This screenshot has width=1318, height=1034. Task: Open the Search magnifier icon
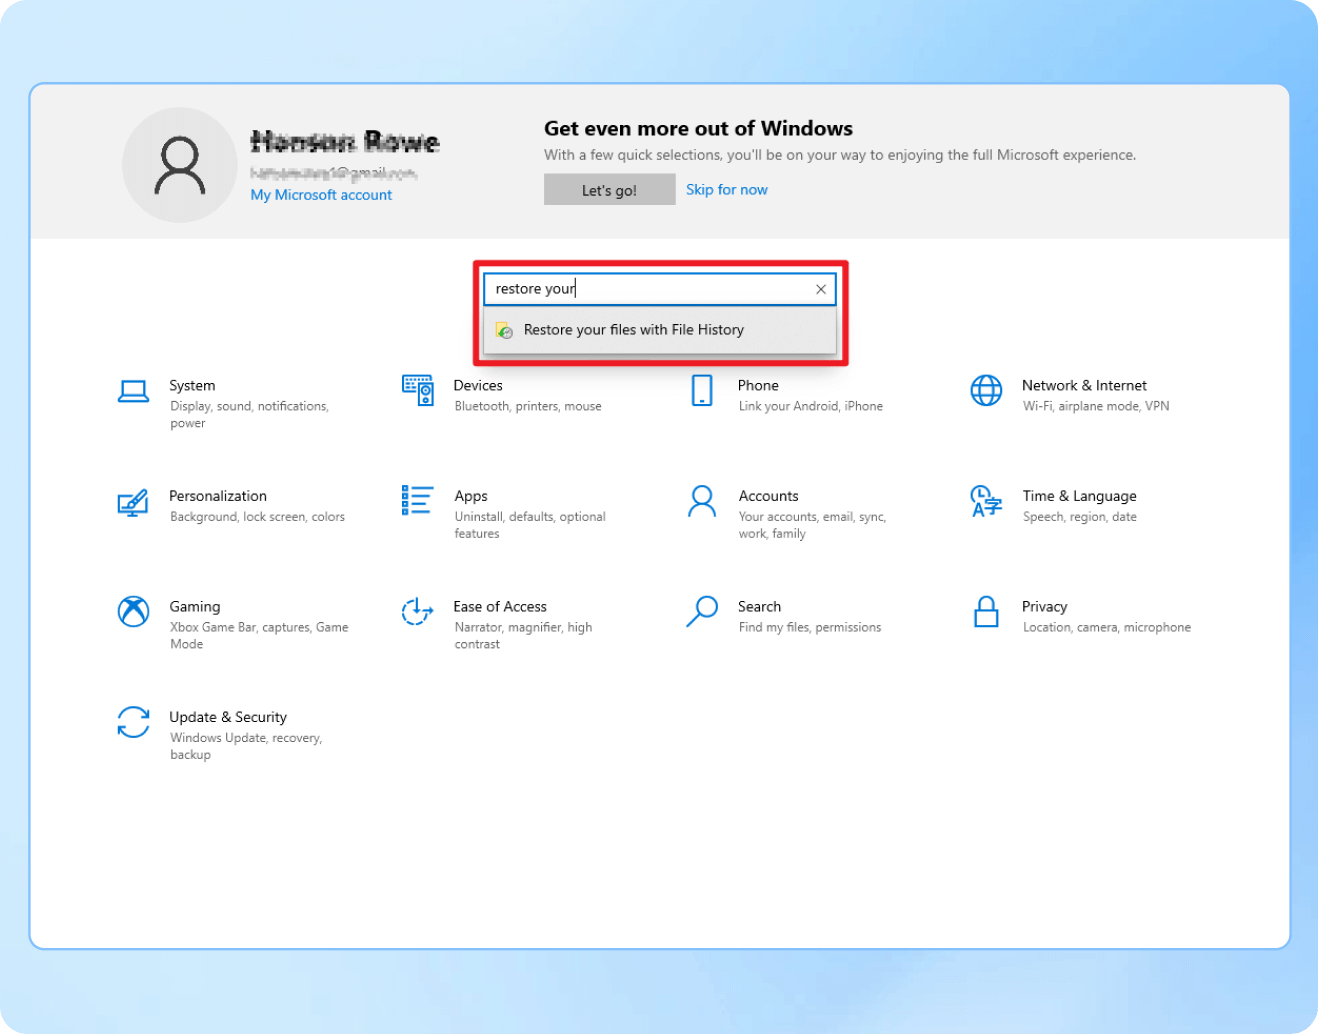tap(702, 611)
